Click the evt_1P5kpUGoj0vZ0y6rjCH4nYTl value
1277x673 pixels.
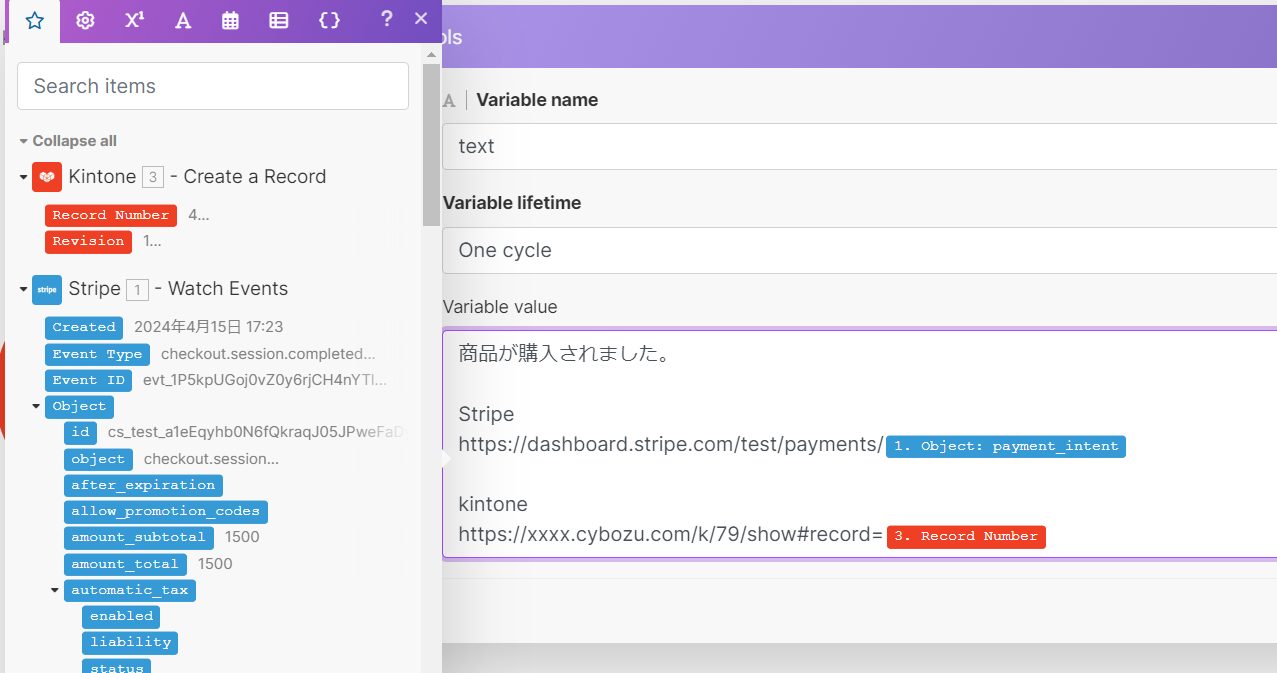[265, 380]
